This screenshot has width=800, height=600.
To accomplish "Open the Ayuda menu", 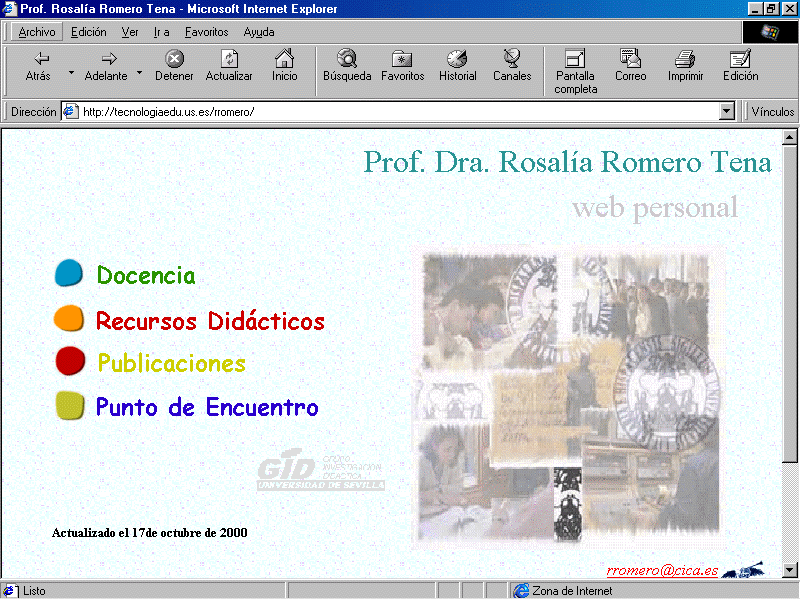I will coord(259,32).
